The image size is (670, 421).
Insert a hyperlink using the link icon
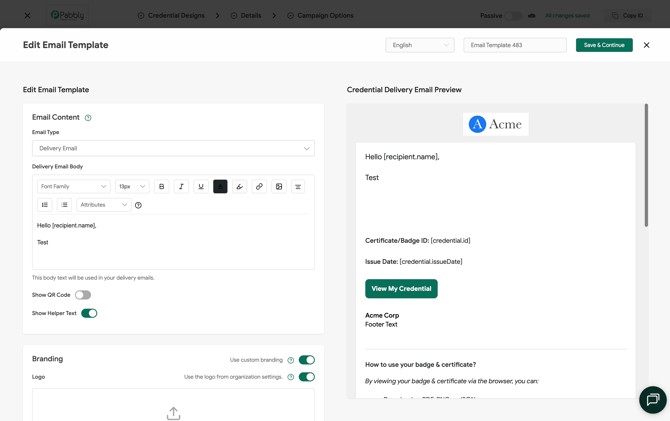[259, 186]
